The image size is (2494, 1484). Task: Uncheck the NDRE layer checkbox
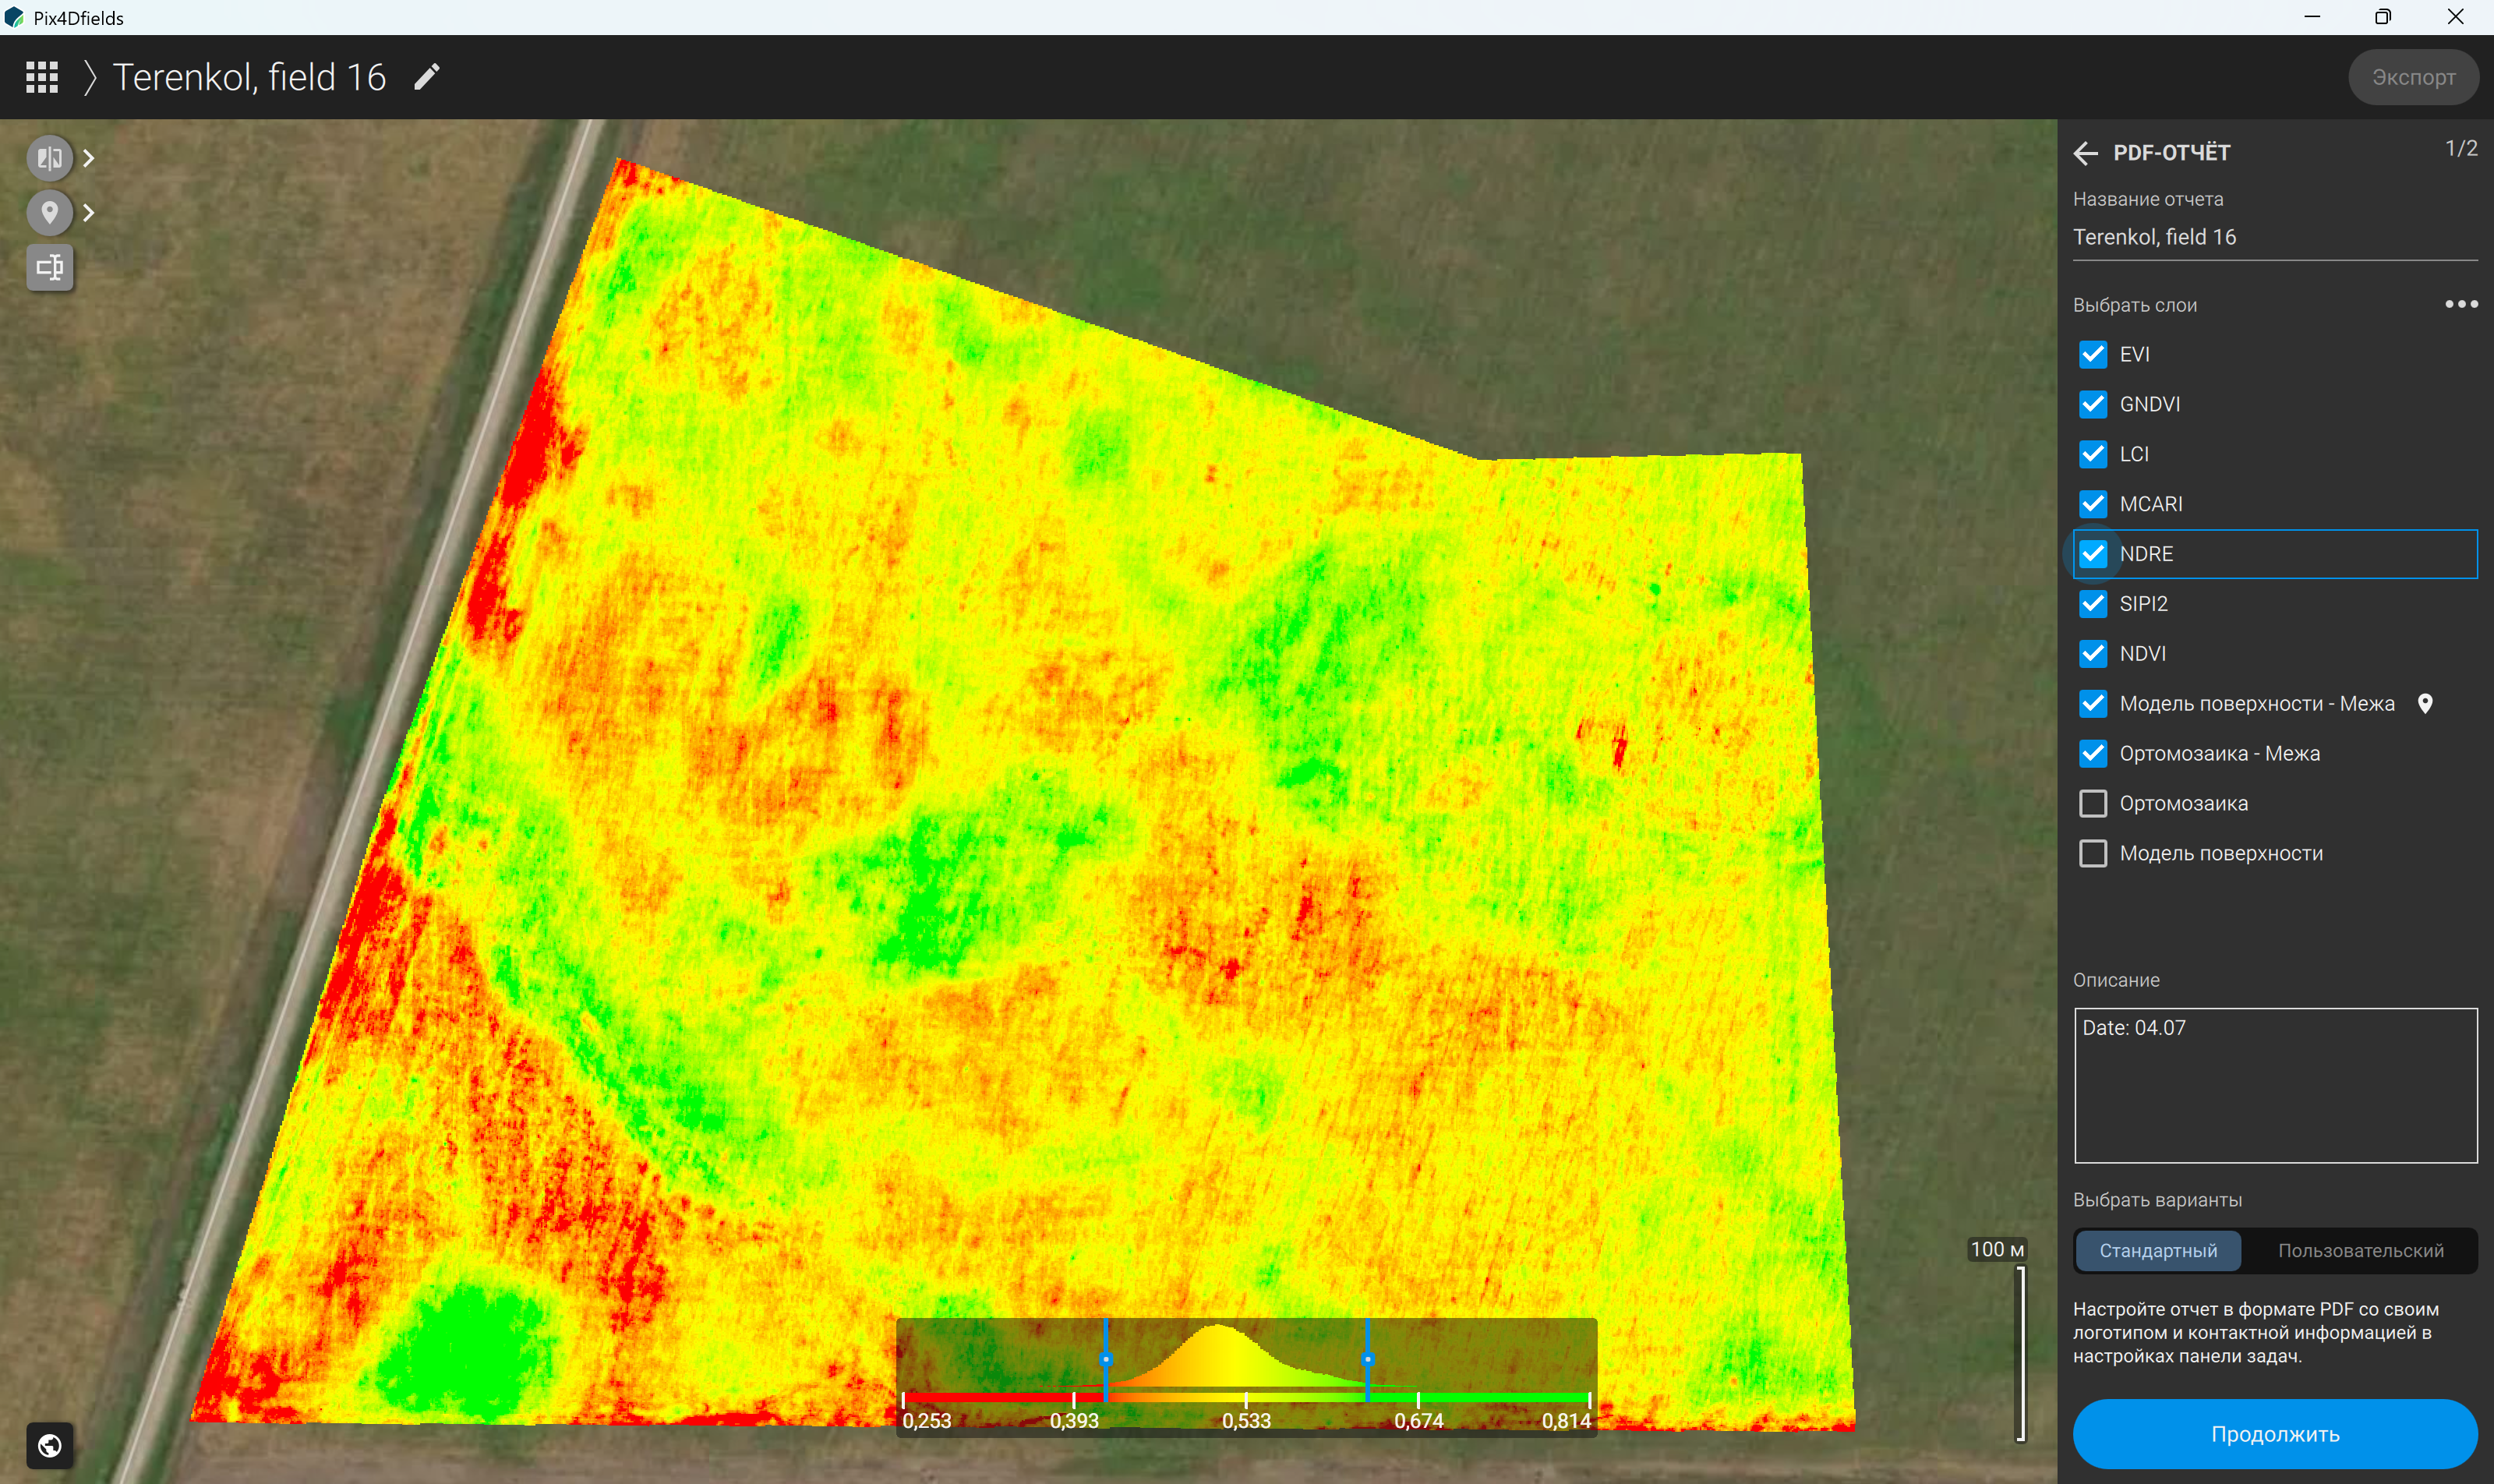[2093, 554]
